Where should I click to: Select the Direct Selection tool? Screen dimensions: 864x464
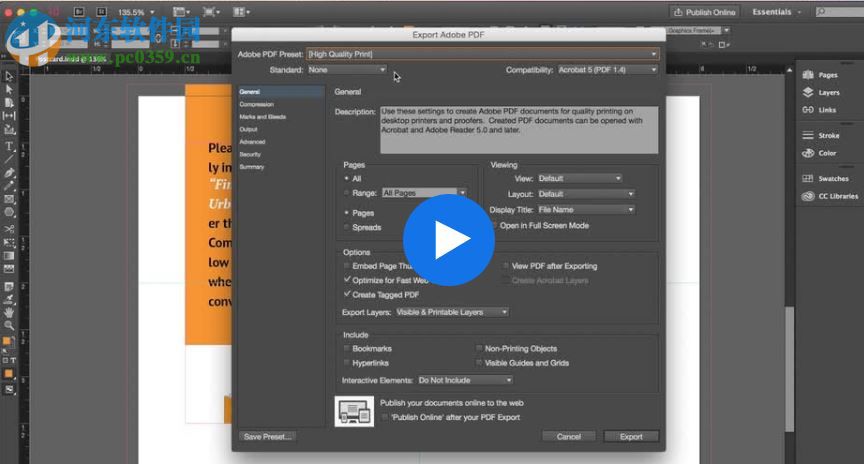[x=9, y=89]
